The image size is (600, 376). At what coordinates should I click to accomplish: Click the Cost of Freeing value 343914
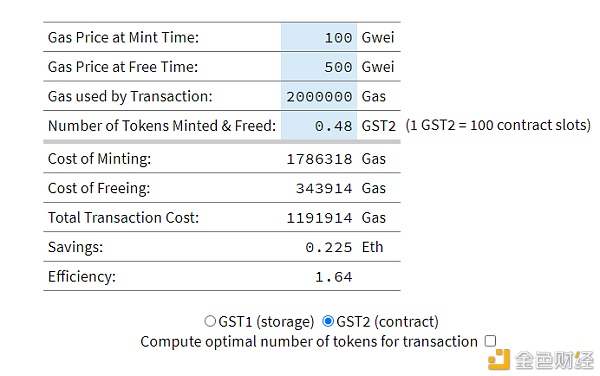(x=324, y=188)
